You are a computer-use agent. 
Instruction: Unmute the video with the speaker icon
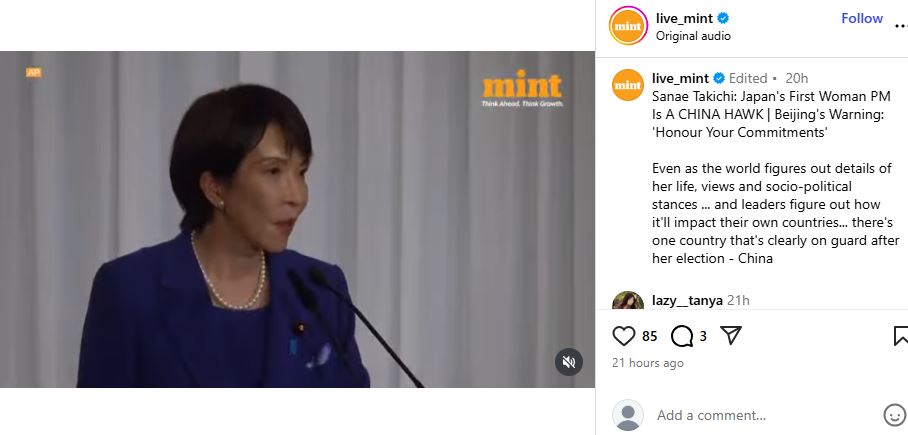click(x=569, y=362)
